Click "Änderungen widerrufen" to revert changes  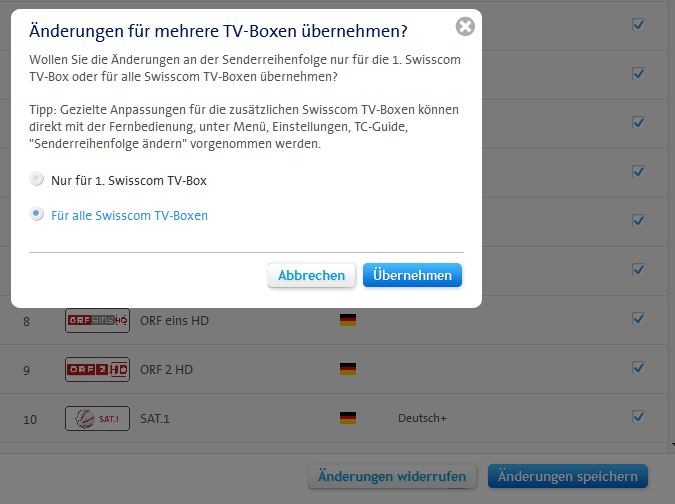(x=392, y=476)
